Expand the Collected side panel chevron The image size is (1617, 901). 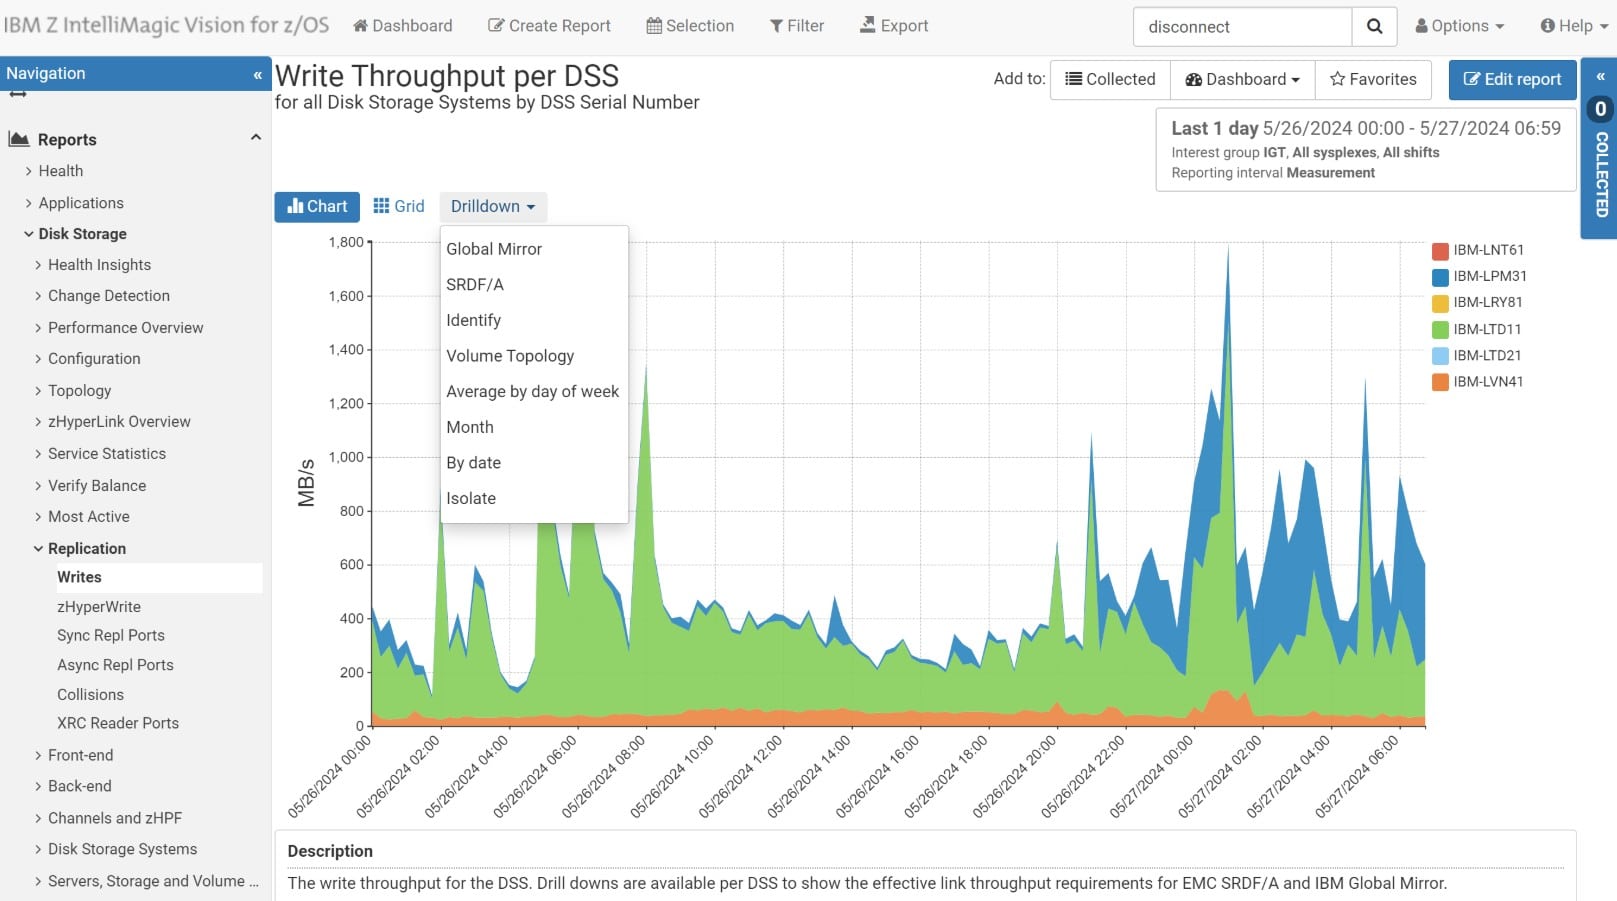[1600, 76]
